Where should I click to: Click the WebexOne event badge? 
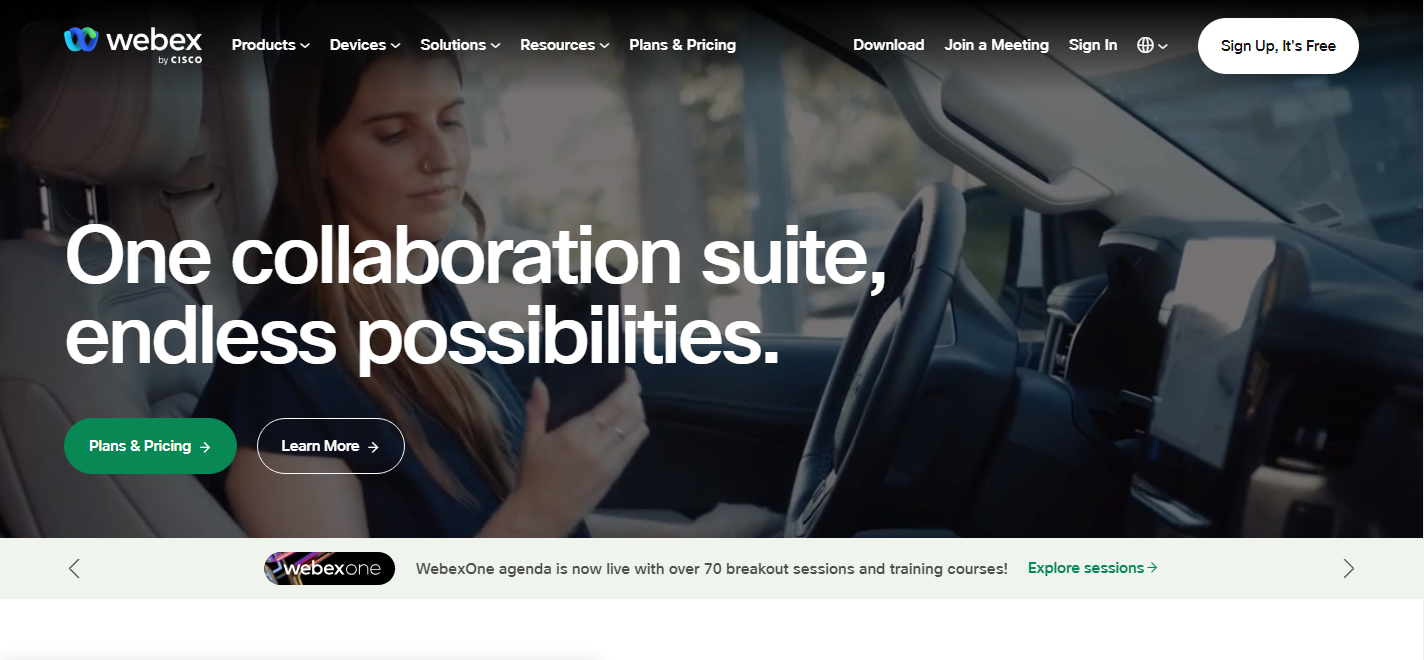pyautogui.click(x=329, y=569)
